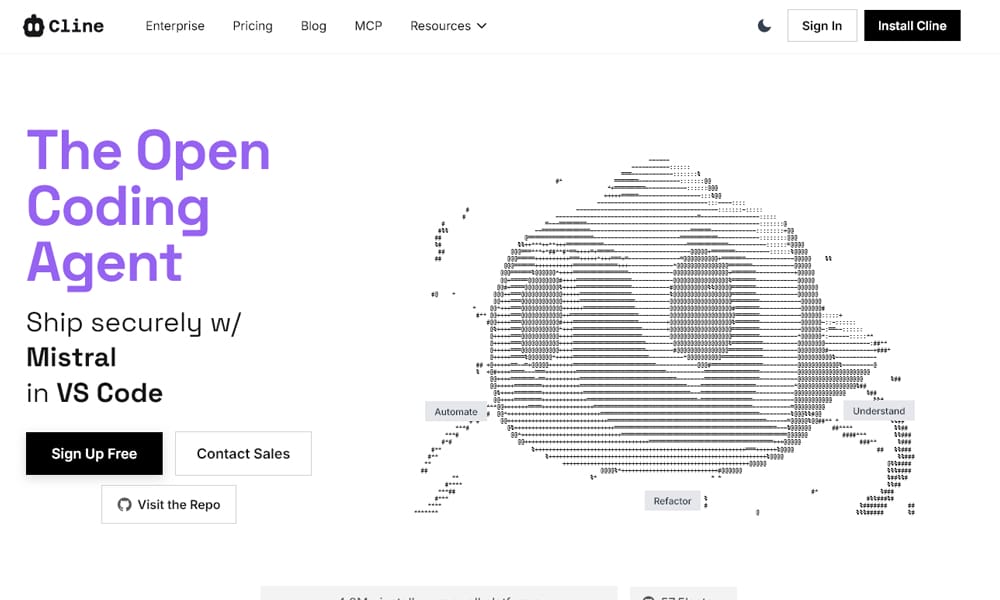Open the Blog link in navigation
The width and height of the screenshot is (1000, 600).
[x=313, y=26]
